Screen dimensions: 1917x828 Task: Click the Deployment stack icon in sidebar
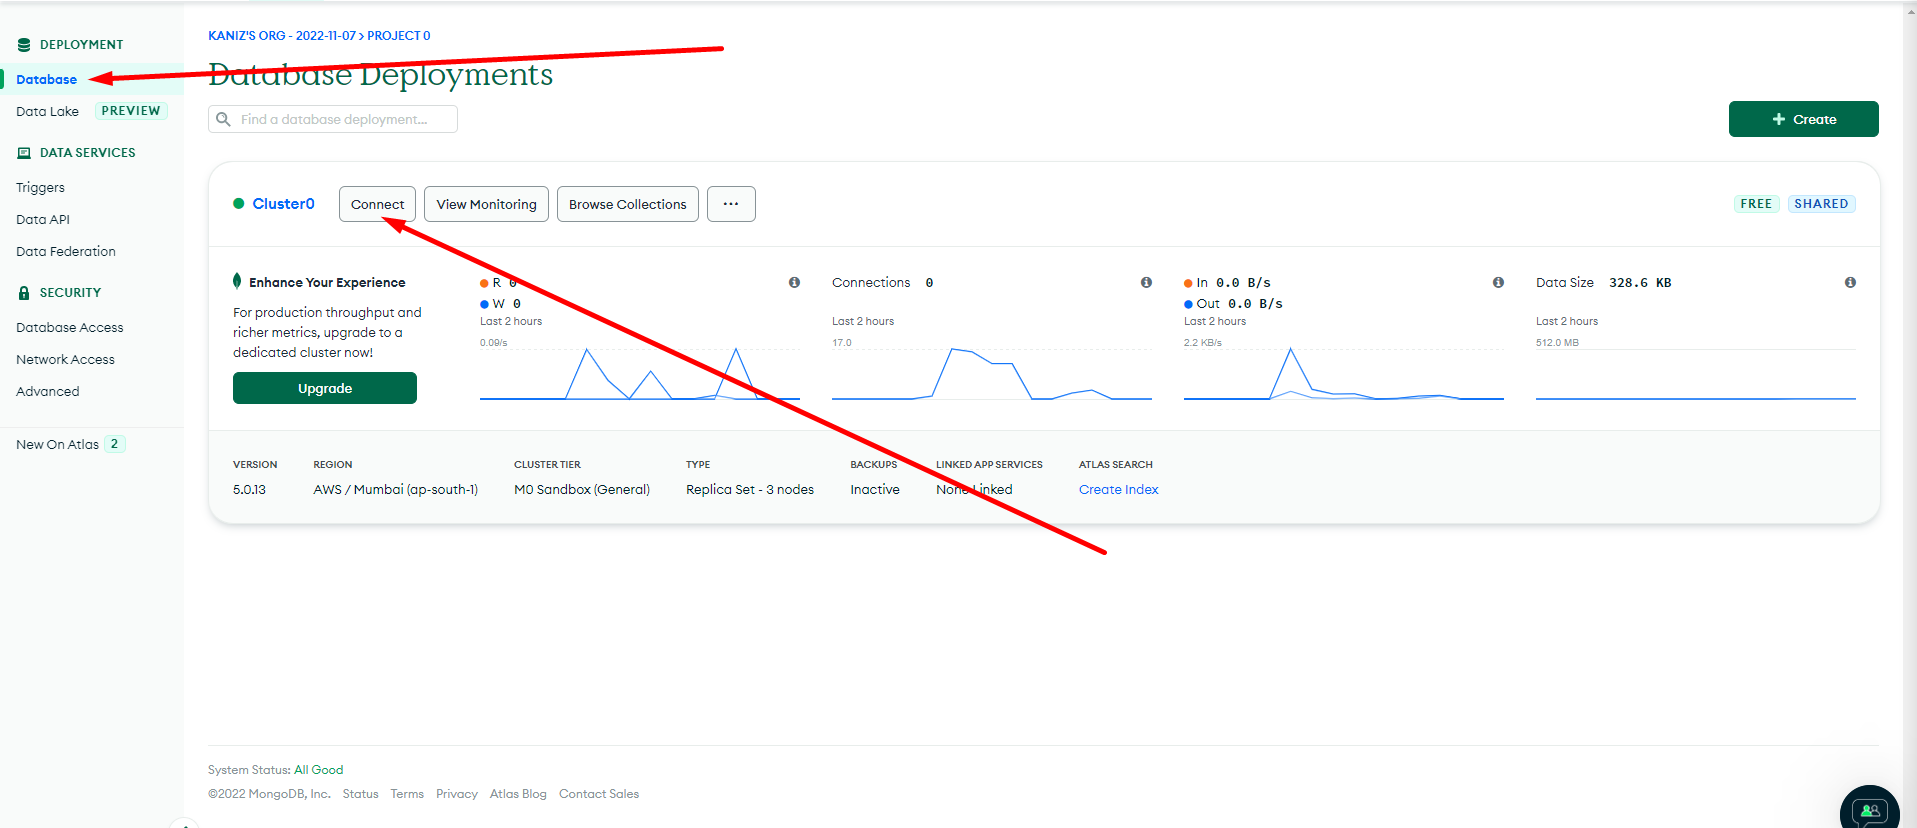coord(24,45)
